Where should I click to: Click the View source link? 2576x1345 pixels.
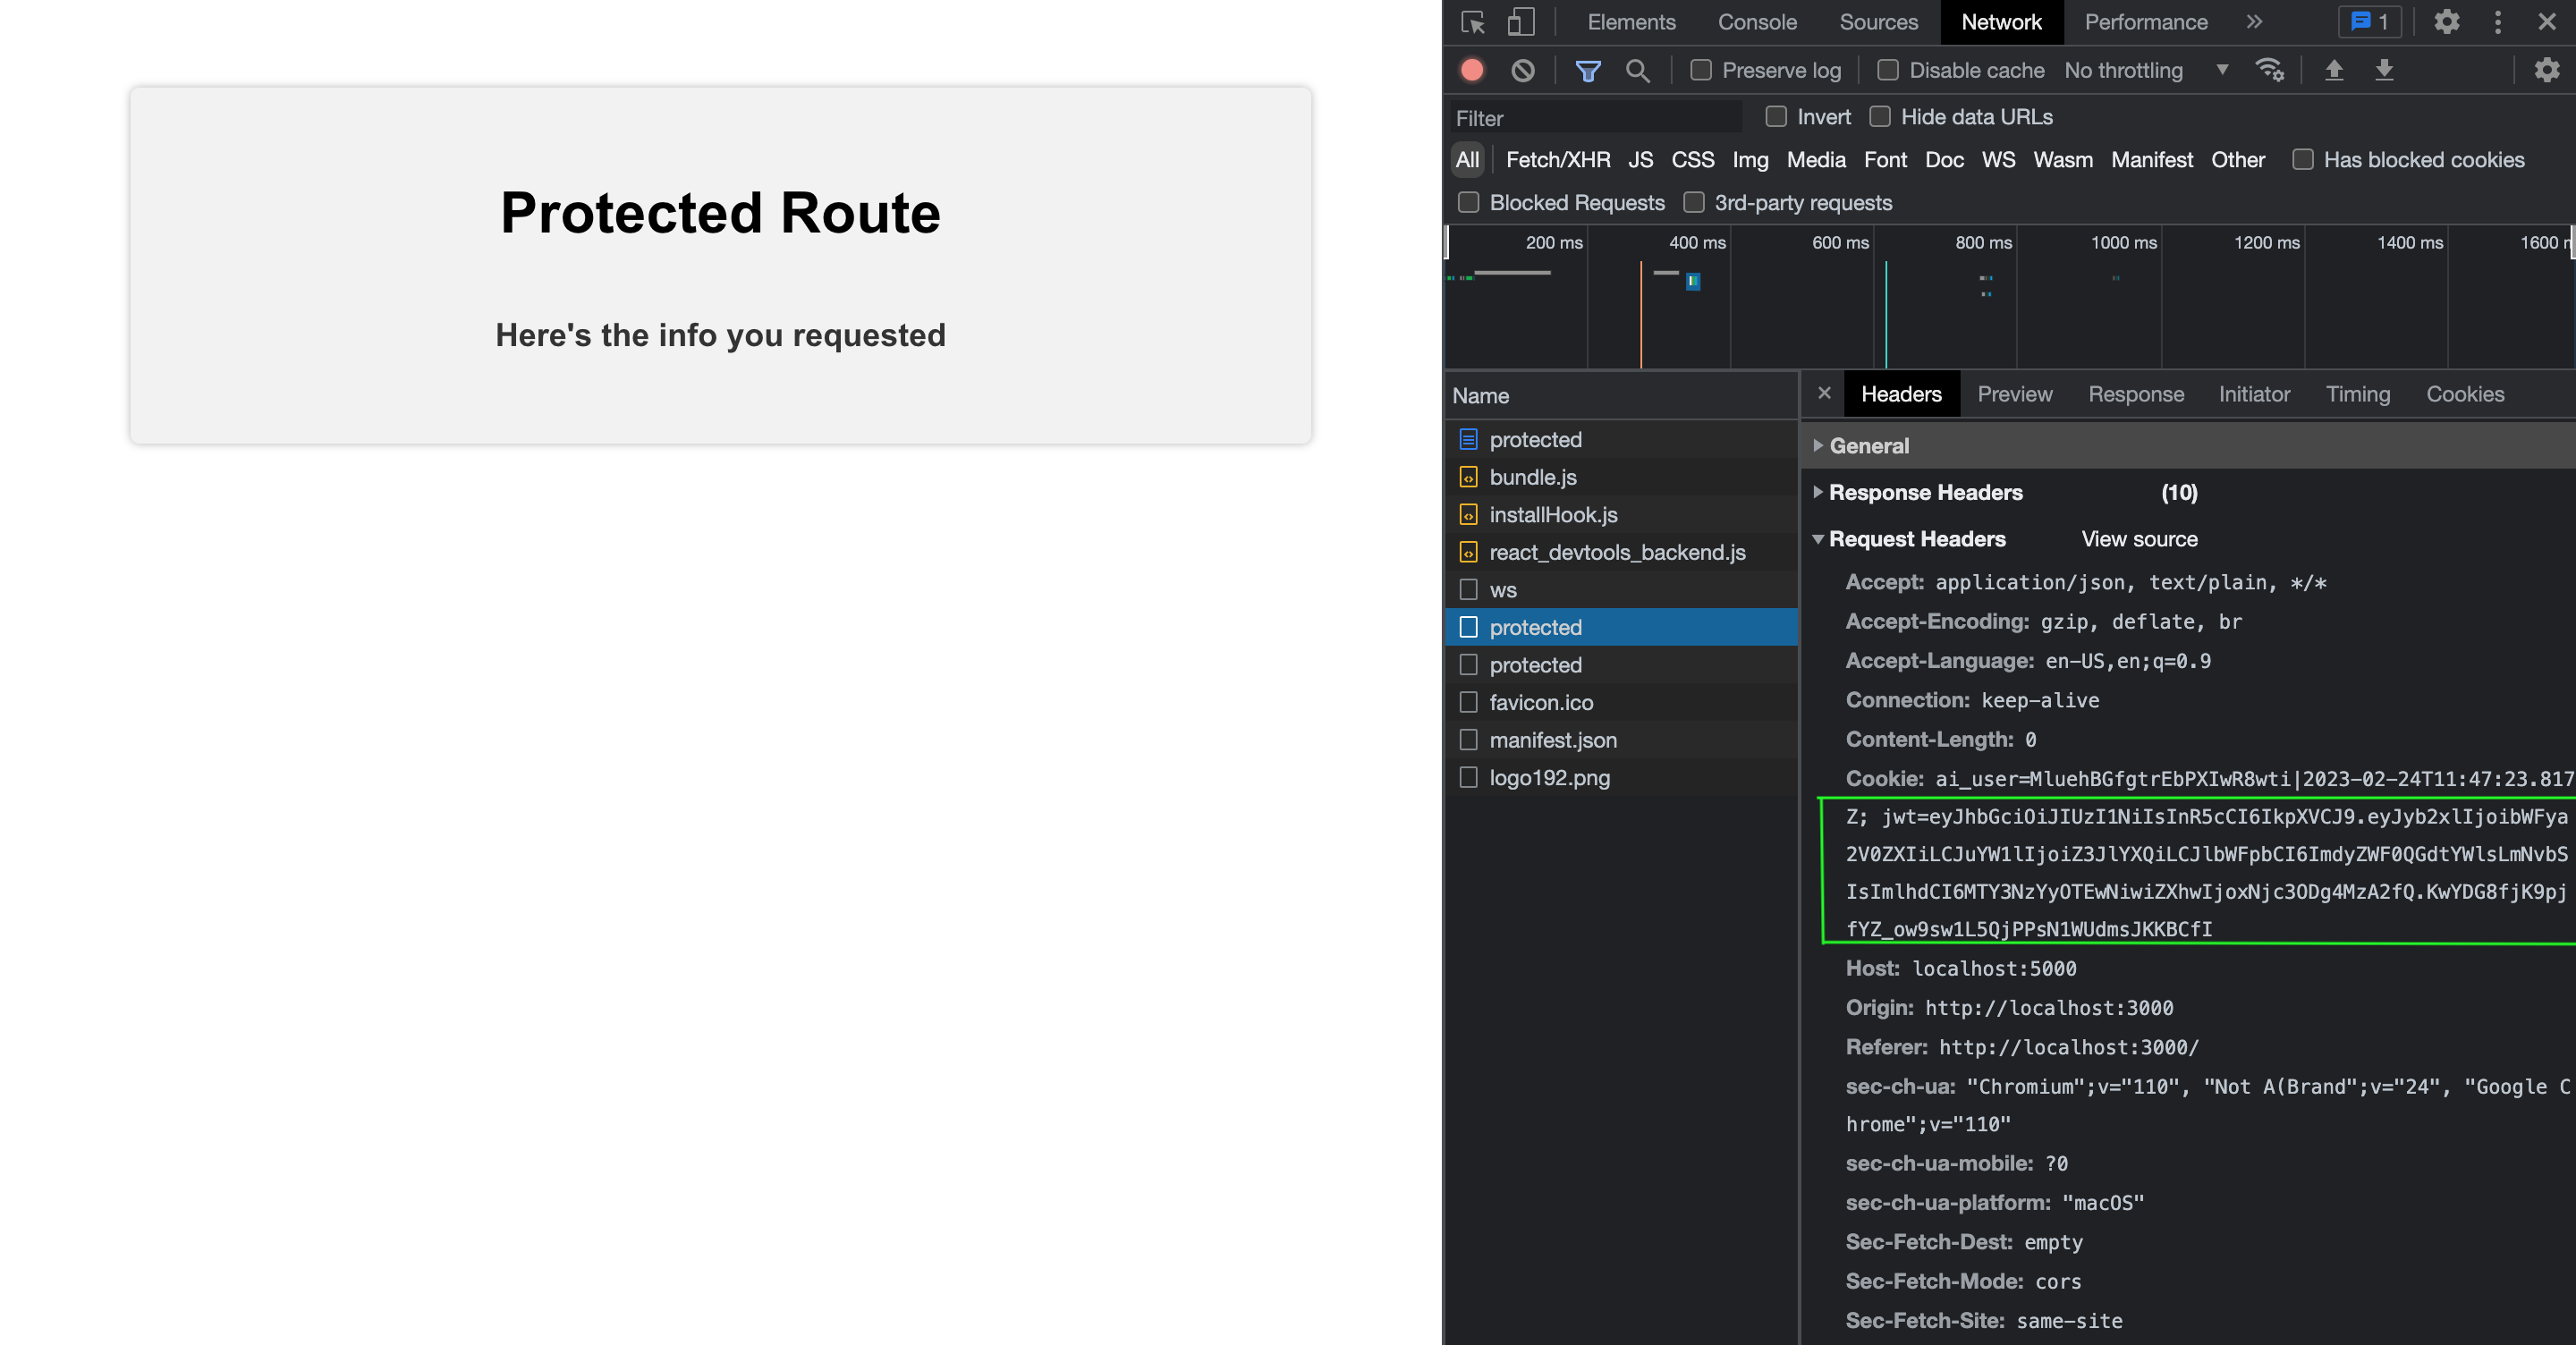tap(2139, 539)
